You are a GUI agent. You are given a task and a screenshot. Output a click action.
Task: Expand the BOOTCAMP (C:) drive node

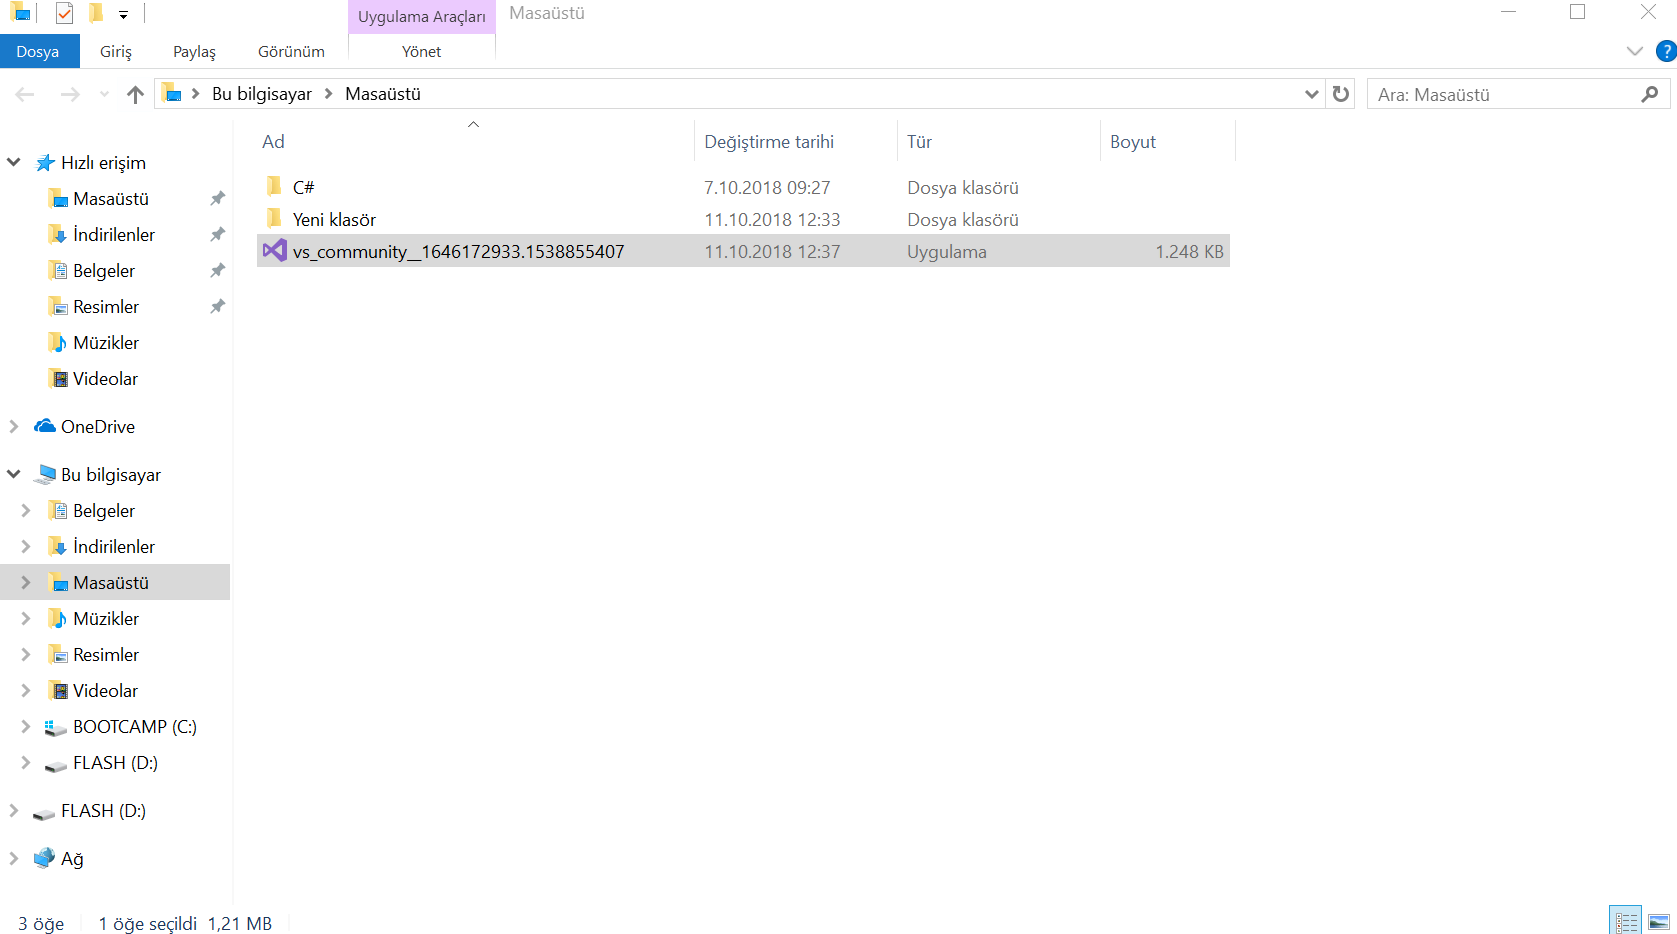(x=26, y=727)
